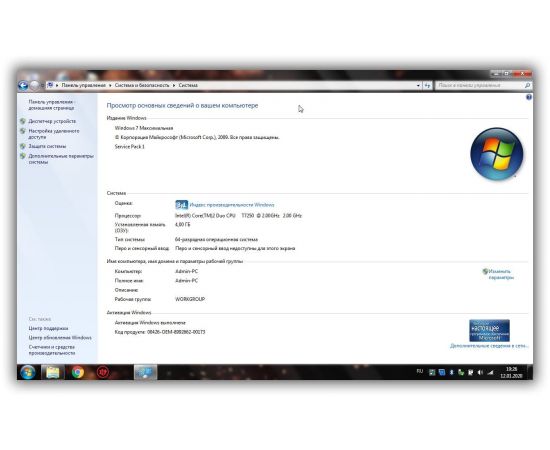Open the volume speaker tray icon
550x450 pixels.
tap(480, 372)
